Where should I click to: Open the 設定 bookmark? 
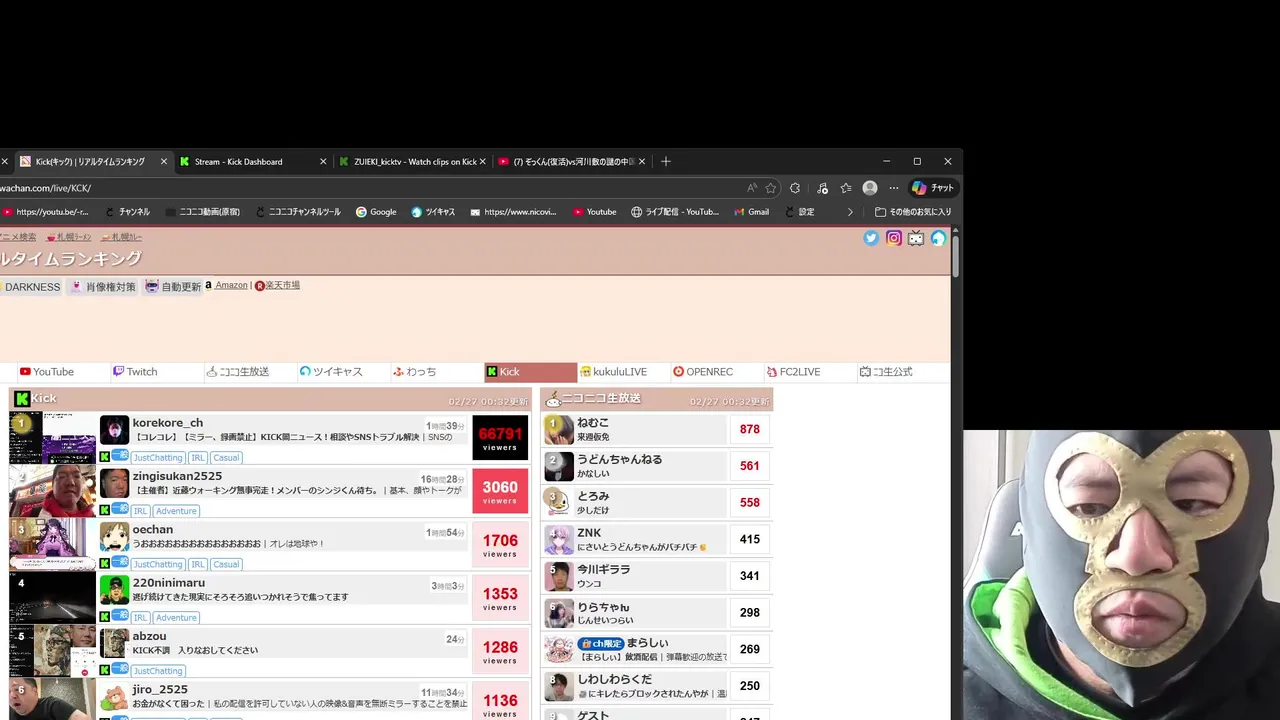coord(799,212)
